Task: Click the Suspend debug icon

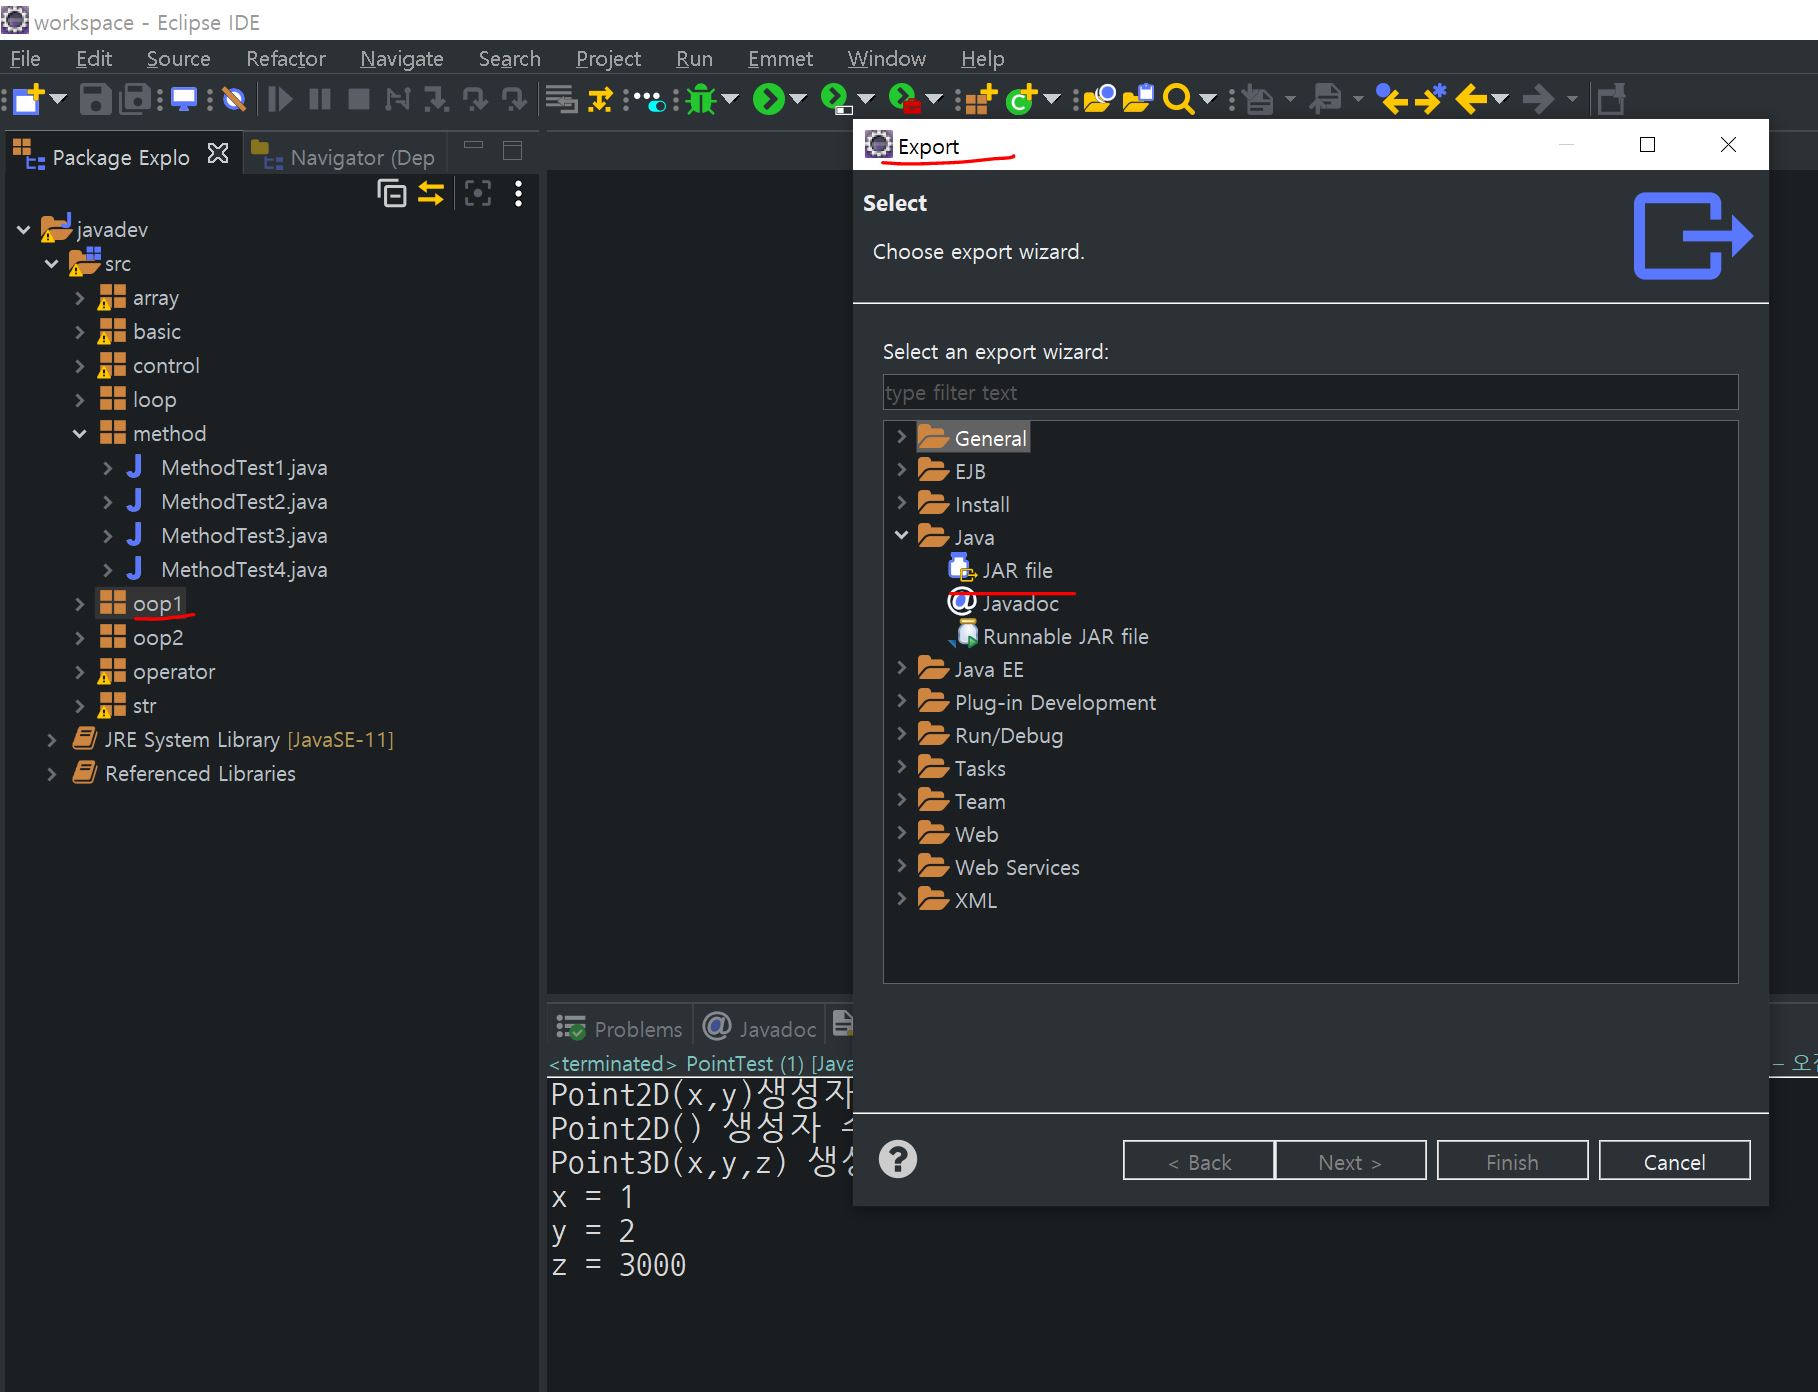Action: coord(320,99)
